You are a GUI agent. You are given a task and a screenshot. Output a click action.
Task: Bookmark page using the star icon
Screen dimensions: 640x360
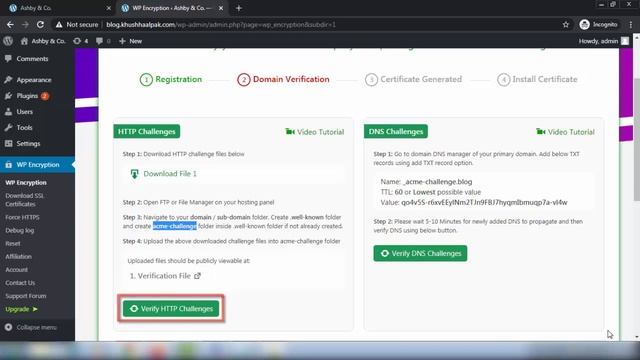(x=566, y=24)
